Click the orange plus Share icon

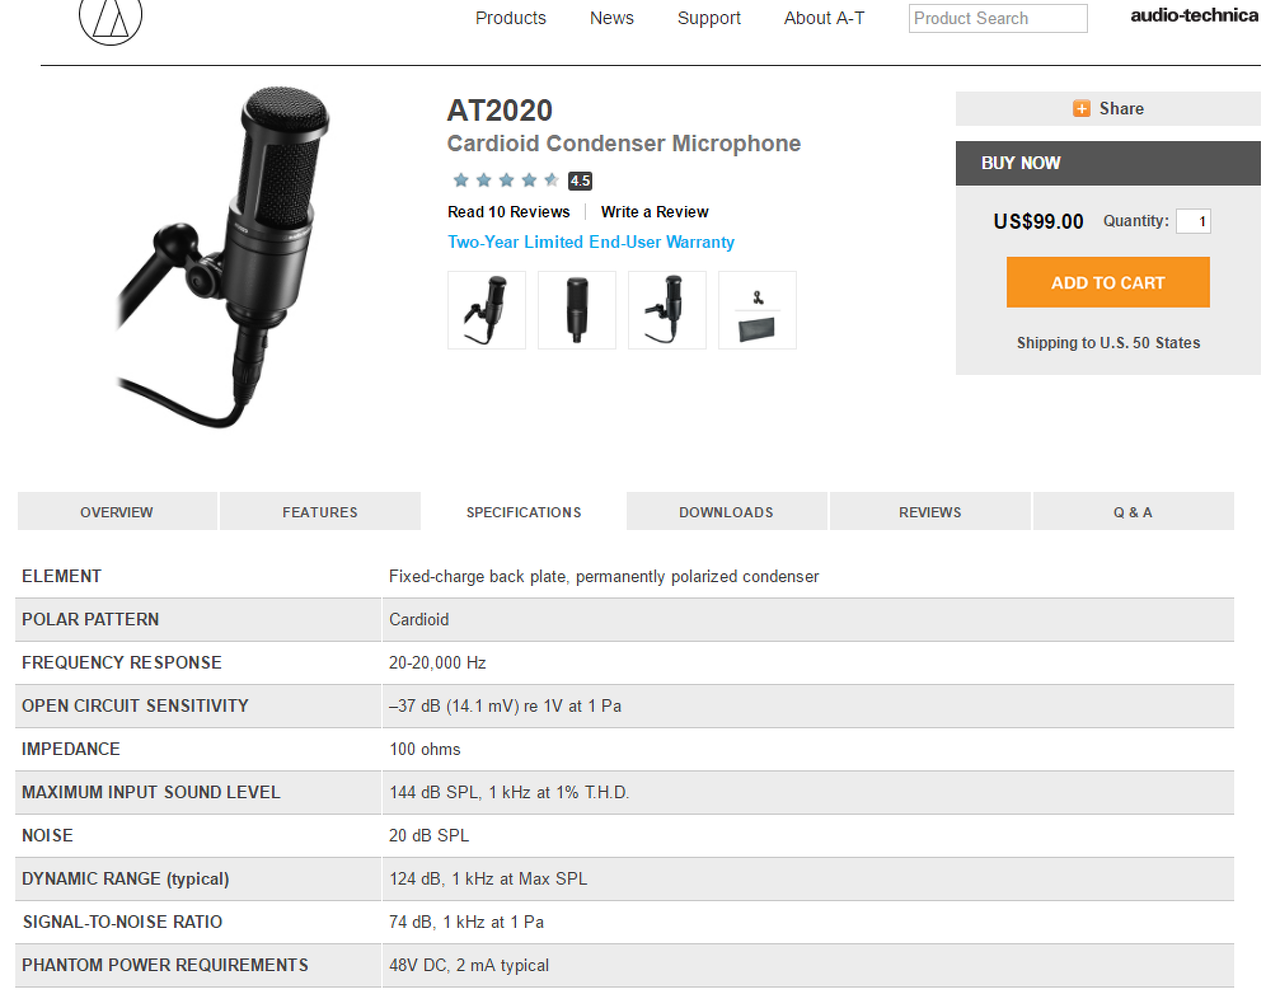[1081, 109]
